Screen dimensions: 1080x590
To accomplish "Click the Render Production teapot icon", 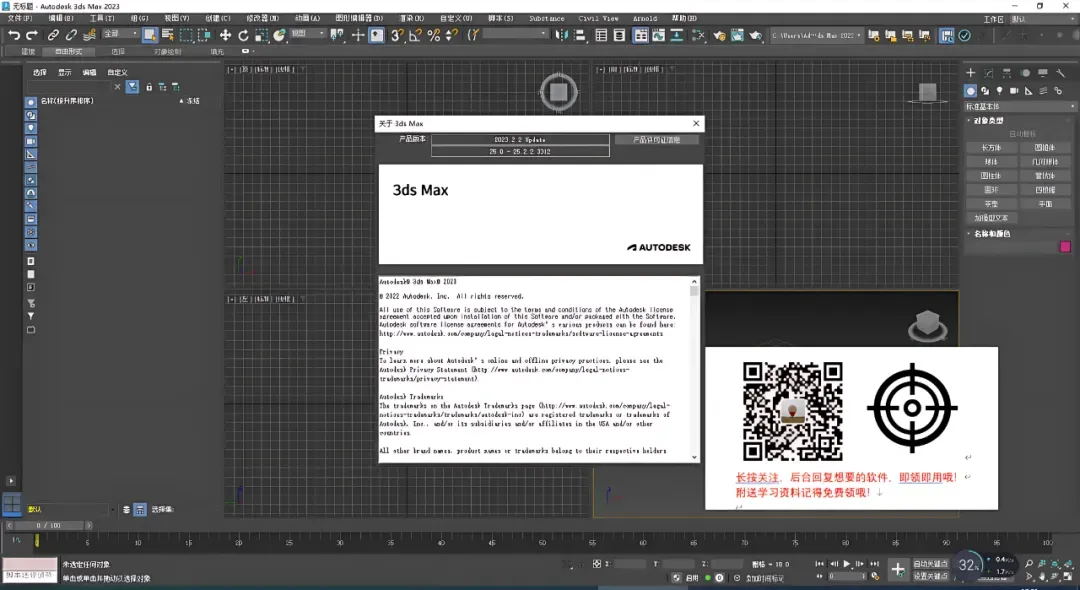I will [756, 35].
